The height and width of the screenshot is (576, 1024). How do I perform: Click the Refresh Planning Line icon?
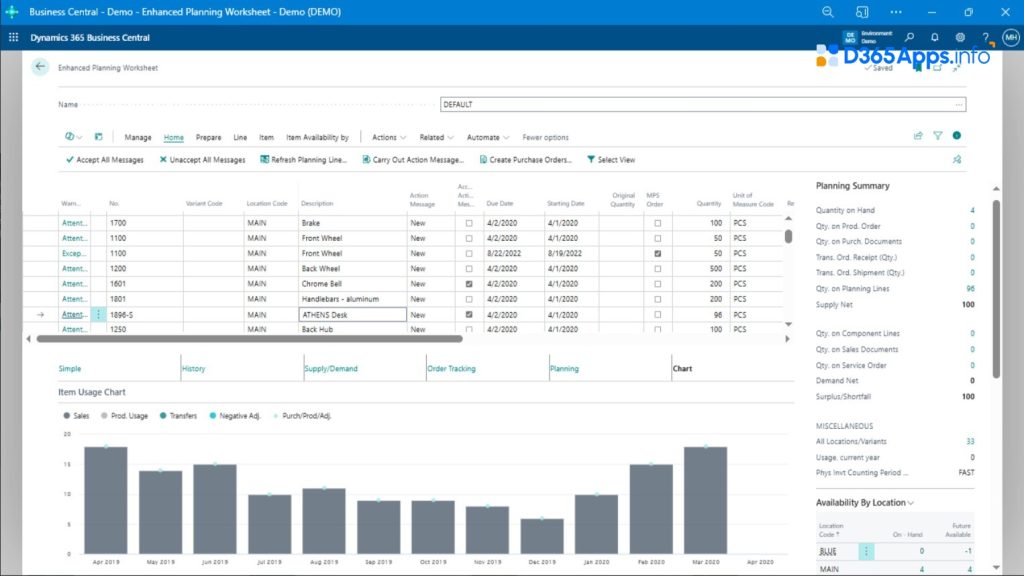264,159
